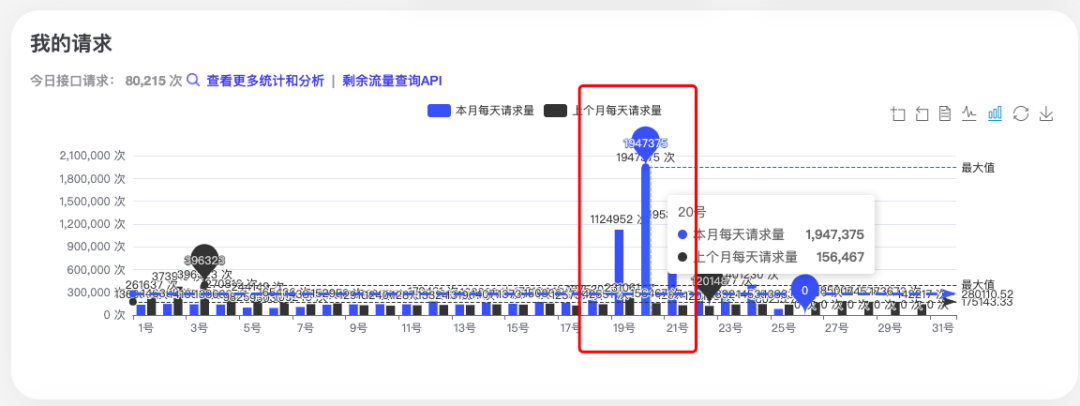This screenshot has height=406, width=1080.
Task: Click the x-axis label 19号
Action: pos(624,329)
